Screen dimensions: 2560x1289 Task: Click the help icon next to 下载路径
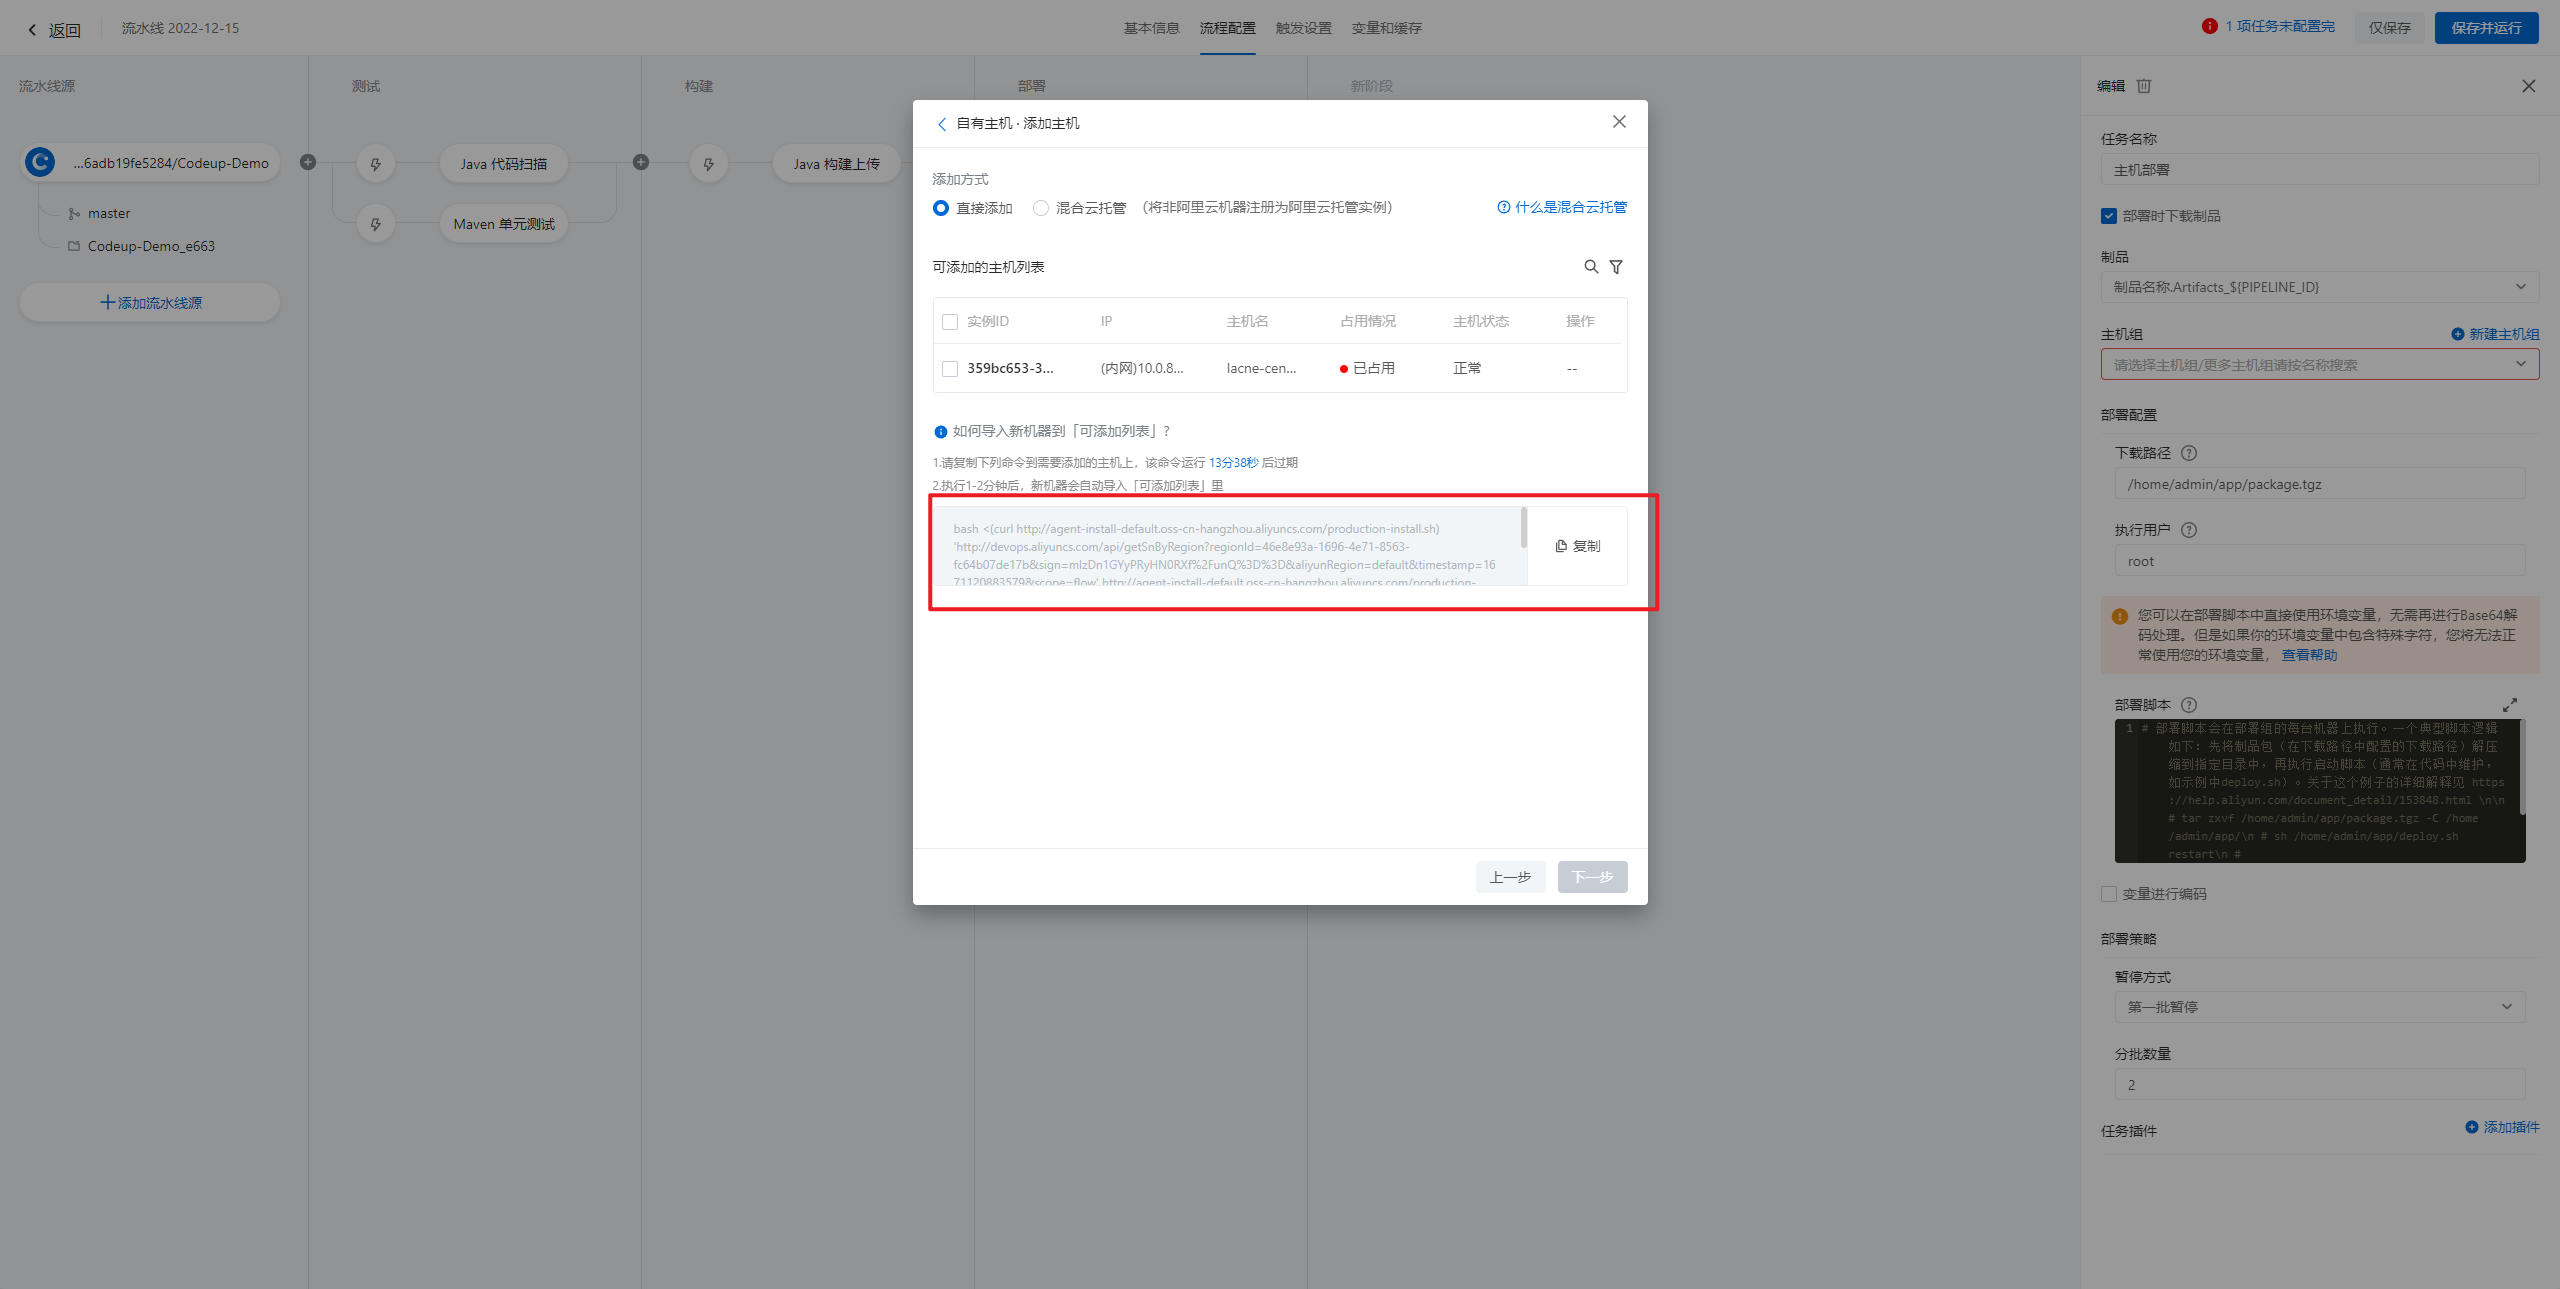[2189, 453]
